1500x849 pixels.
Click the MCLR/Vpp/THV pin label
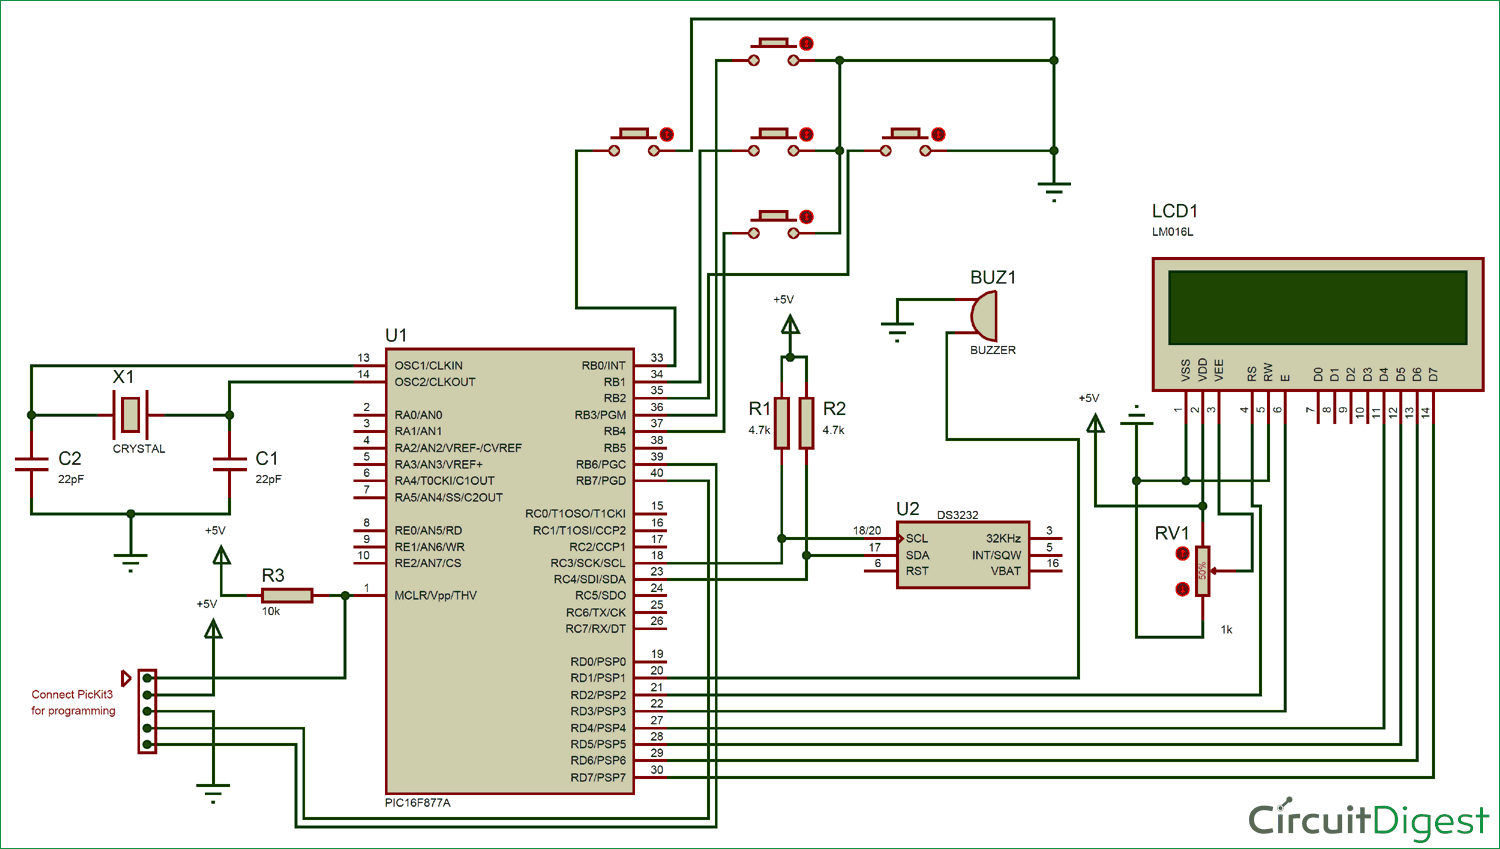(437, 594)
